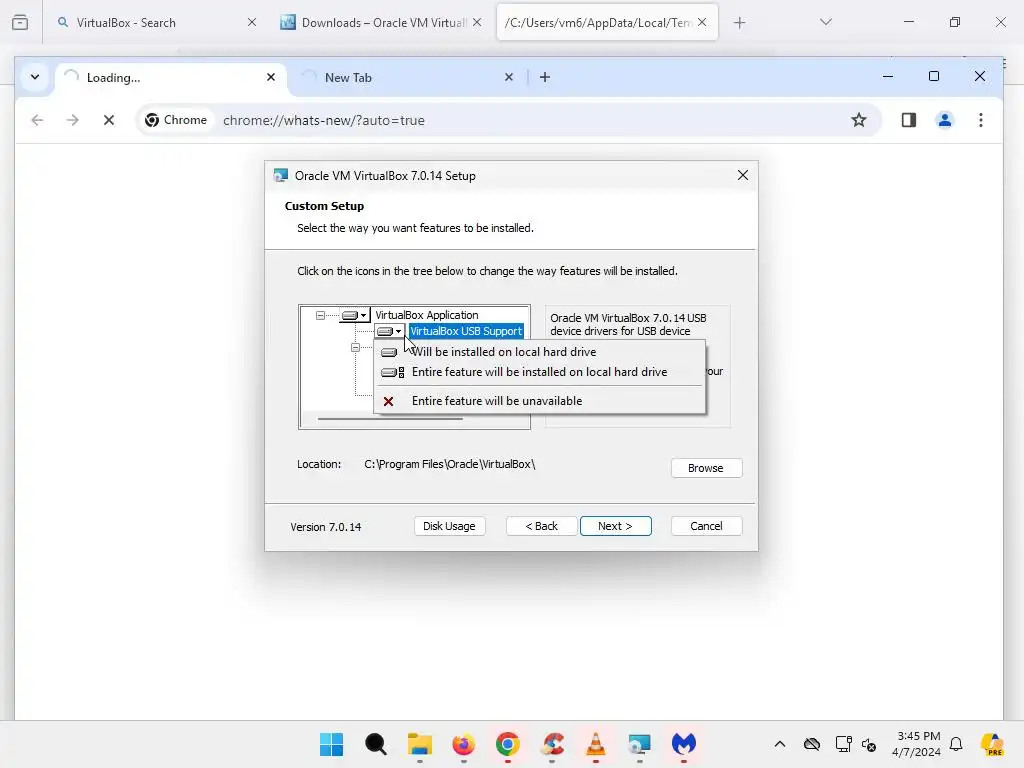This screenshot has height=768, width=1024.
Task: Open VLC media player from taskbar
Action: (x=596, y=744)
